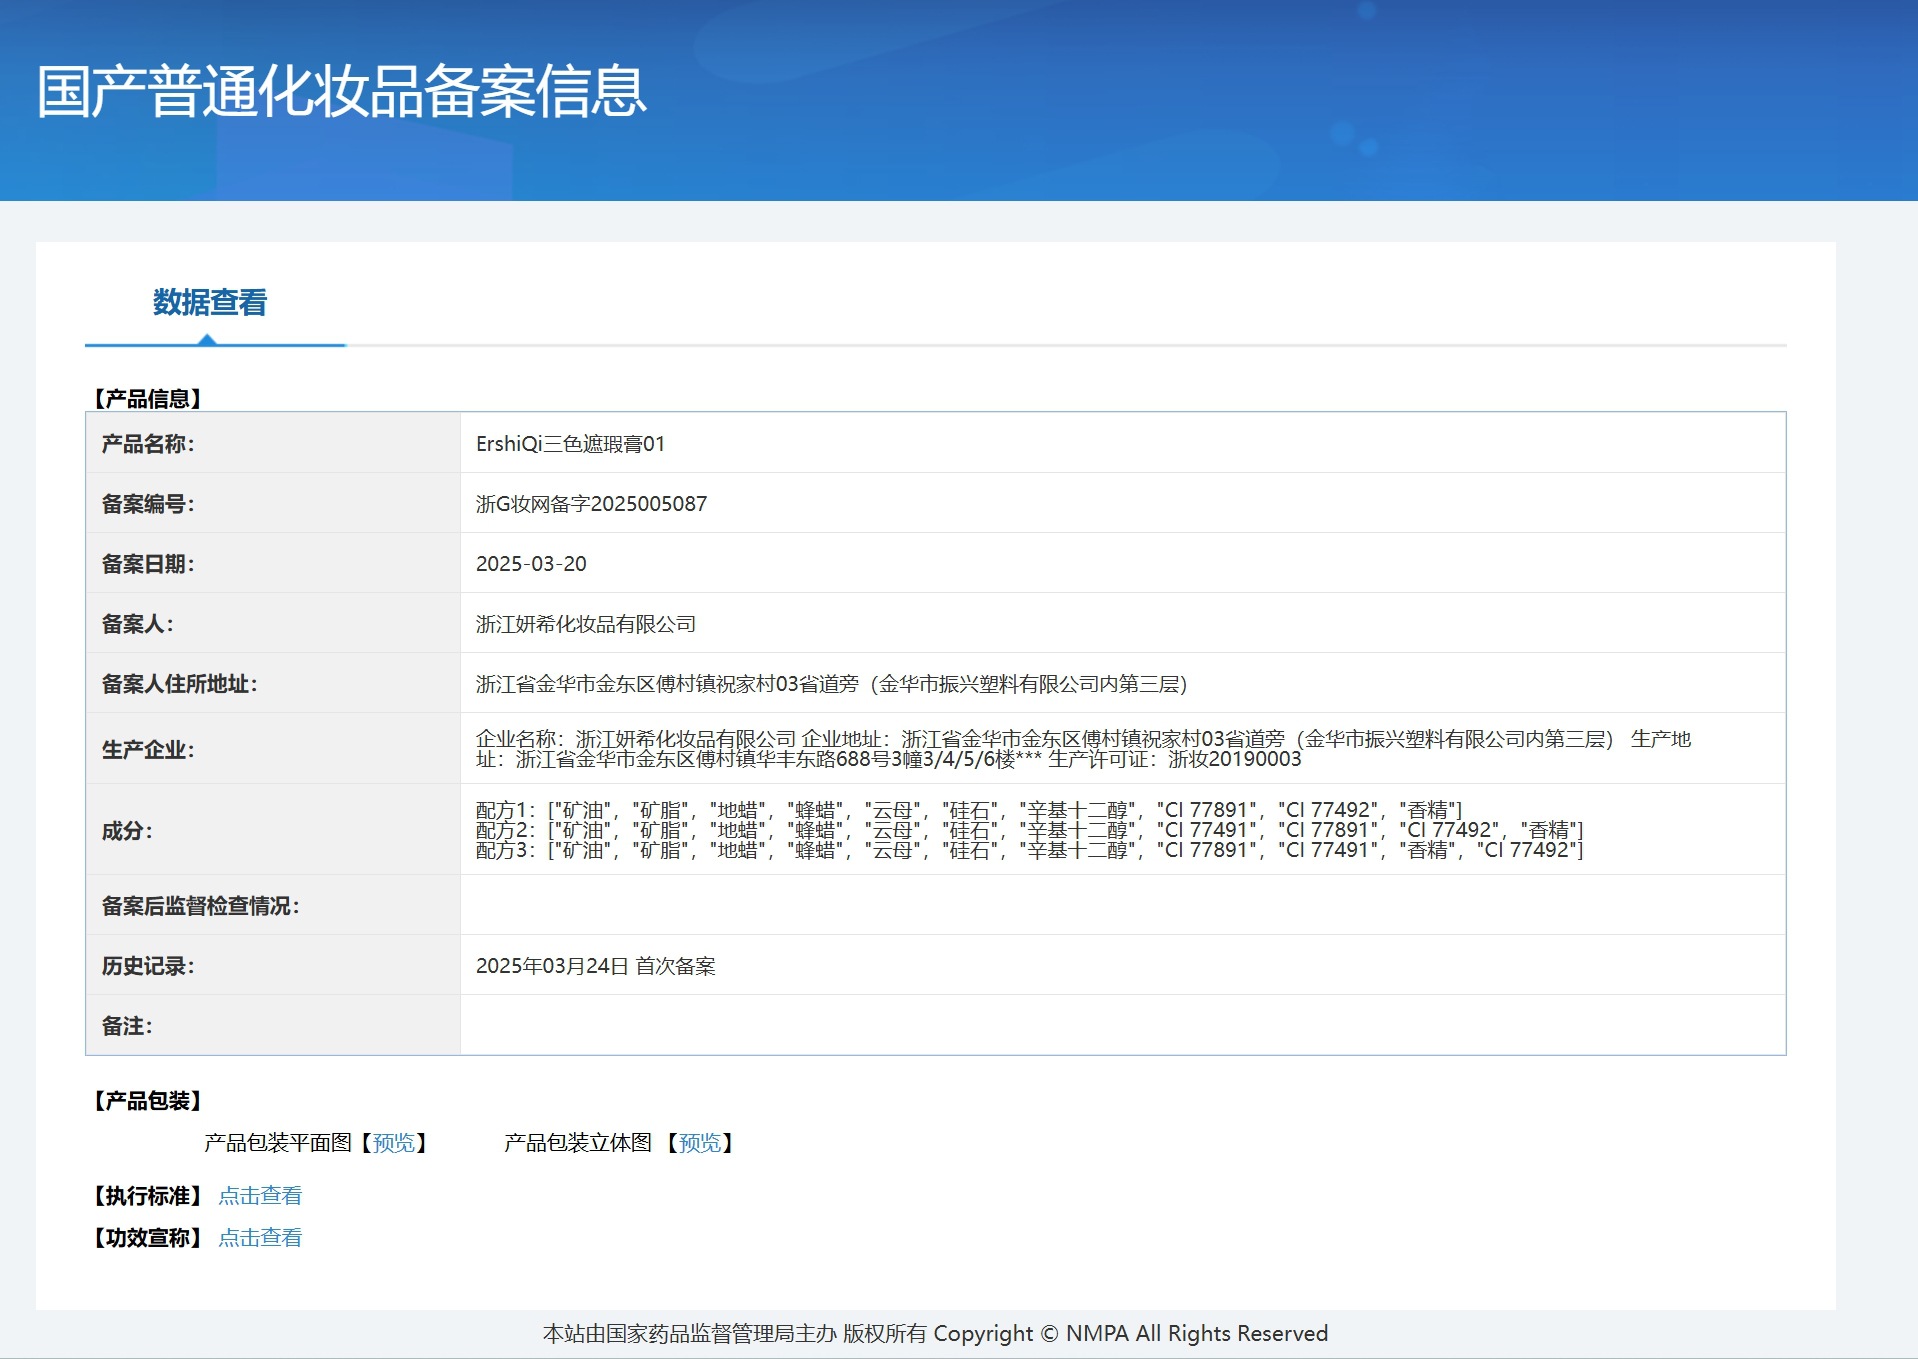This screenshot has width=1918, height=1359.
Task: Select the product name ErshiQi三色遮瑕膏01
Action: click(570, 444)
